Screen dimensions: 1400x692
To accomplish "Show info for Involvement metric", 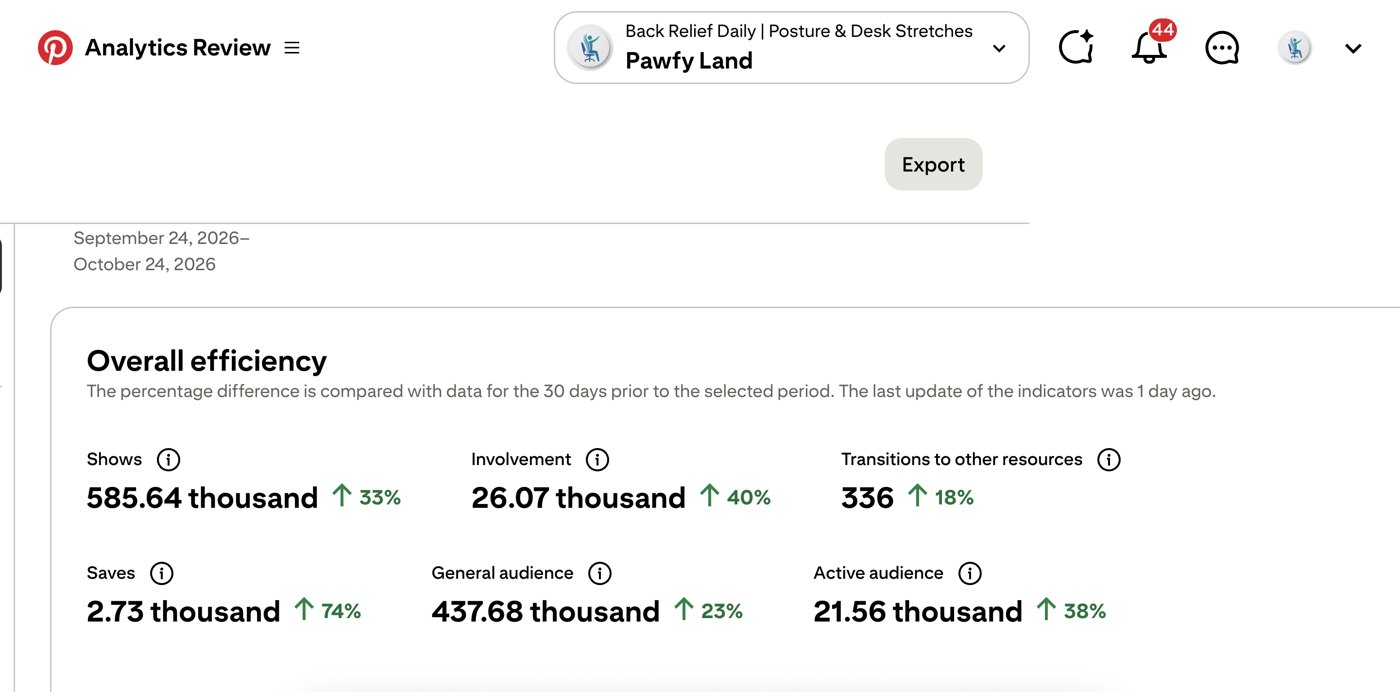I will (597, 460).
